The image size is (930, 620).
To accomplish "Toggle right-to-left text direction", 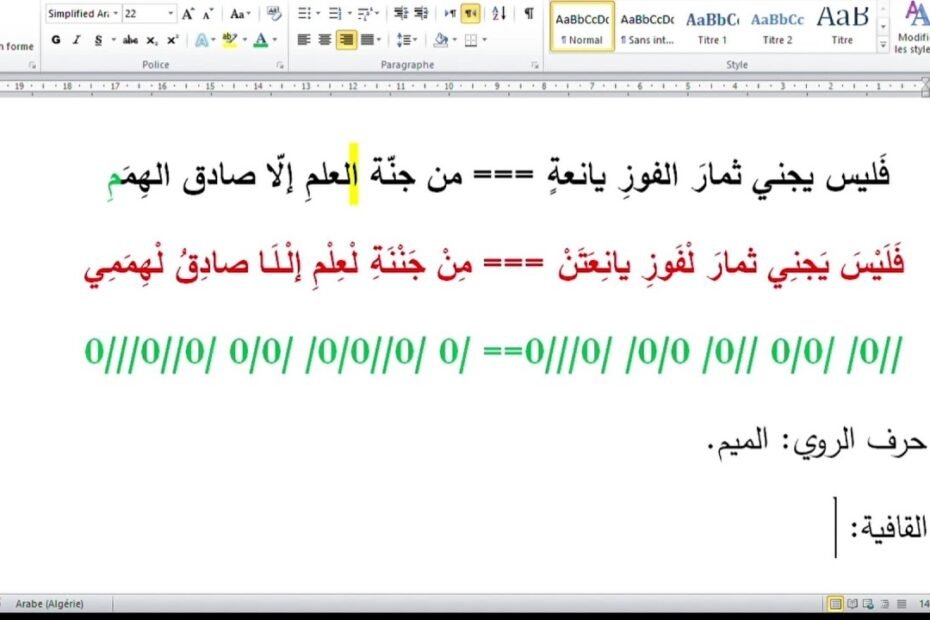I will click(x=470, y=14).
